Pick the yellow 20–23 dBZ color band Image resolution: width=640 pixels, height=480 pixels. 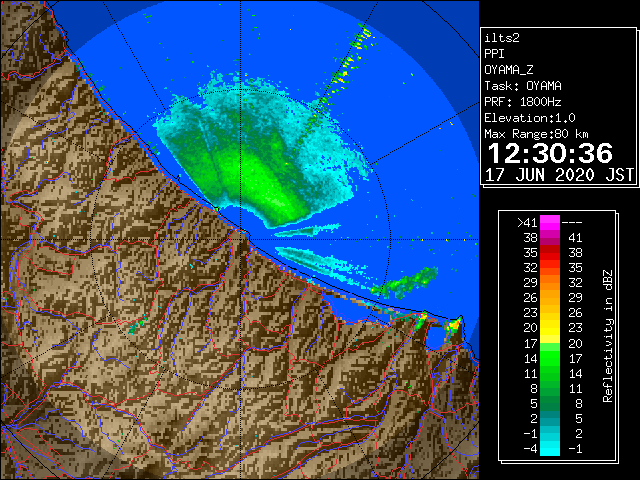(x=550, y=328)
